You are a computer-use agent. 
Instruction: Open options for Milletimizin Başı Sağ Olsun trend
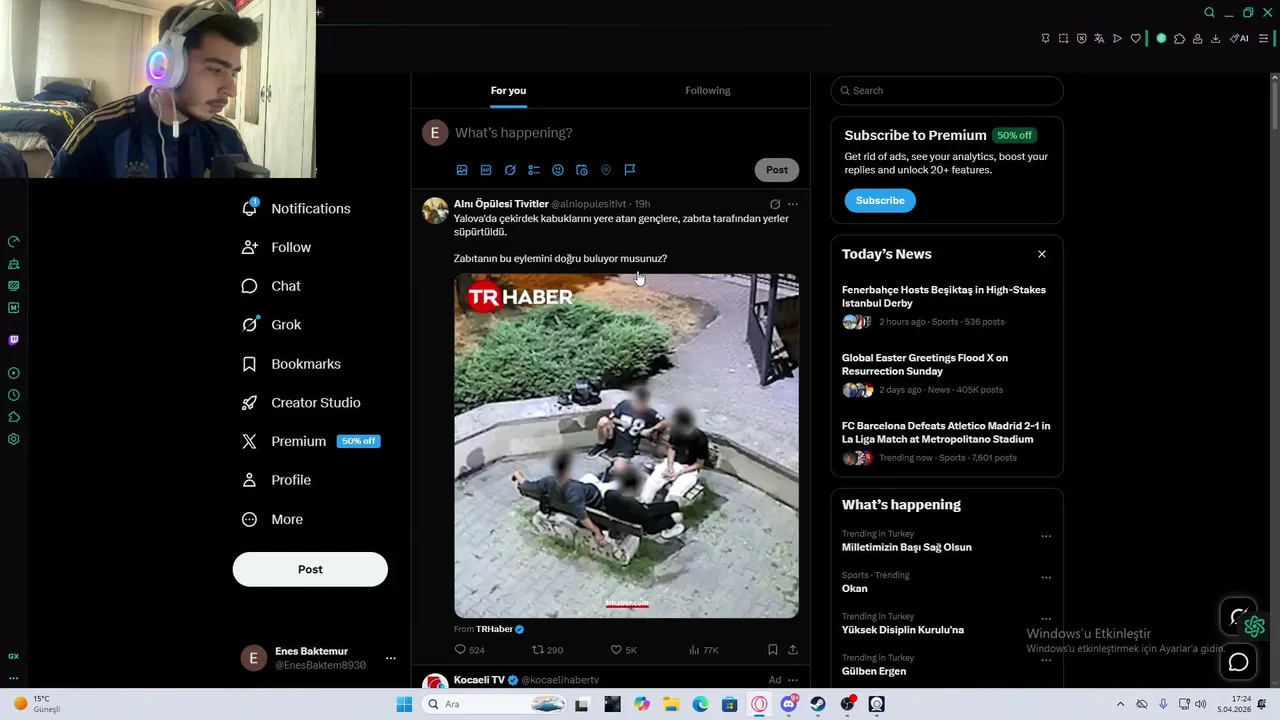1046,537
